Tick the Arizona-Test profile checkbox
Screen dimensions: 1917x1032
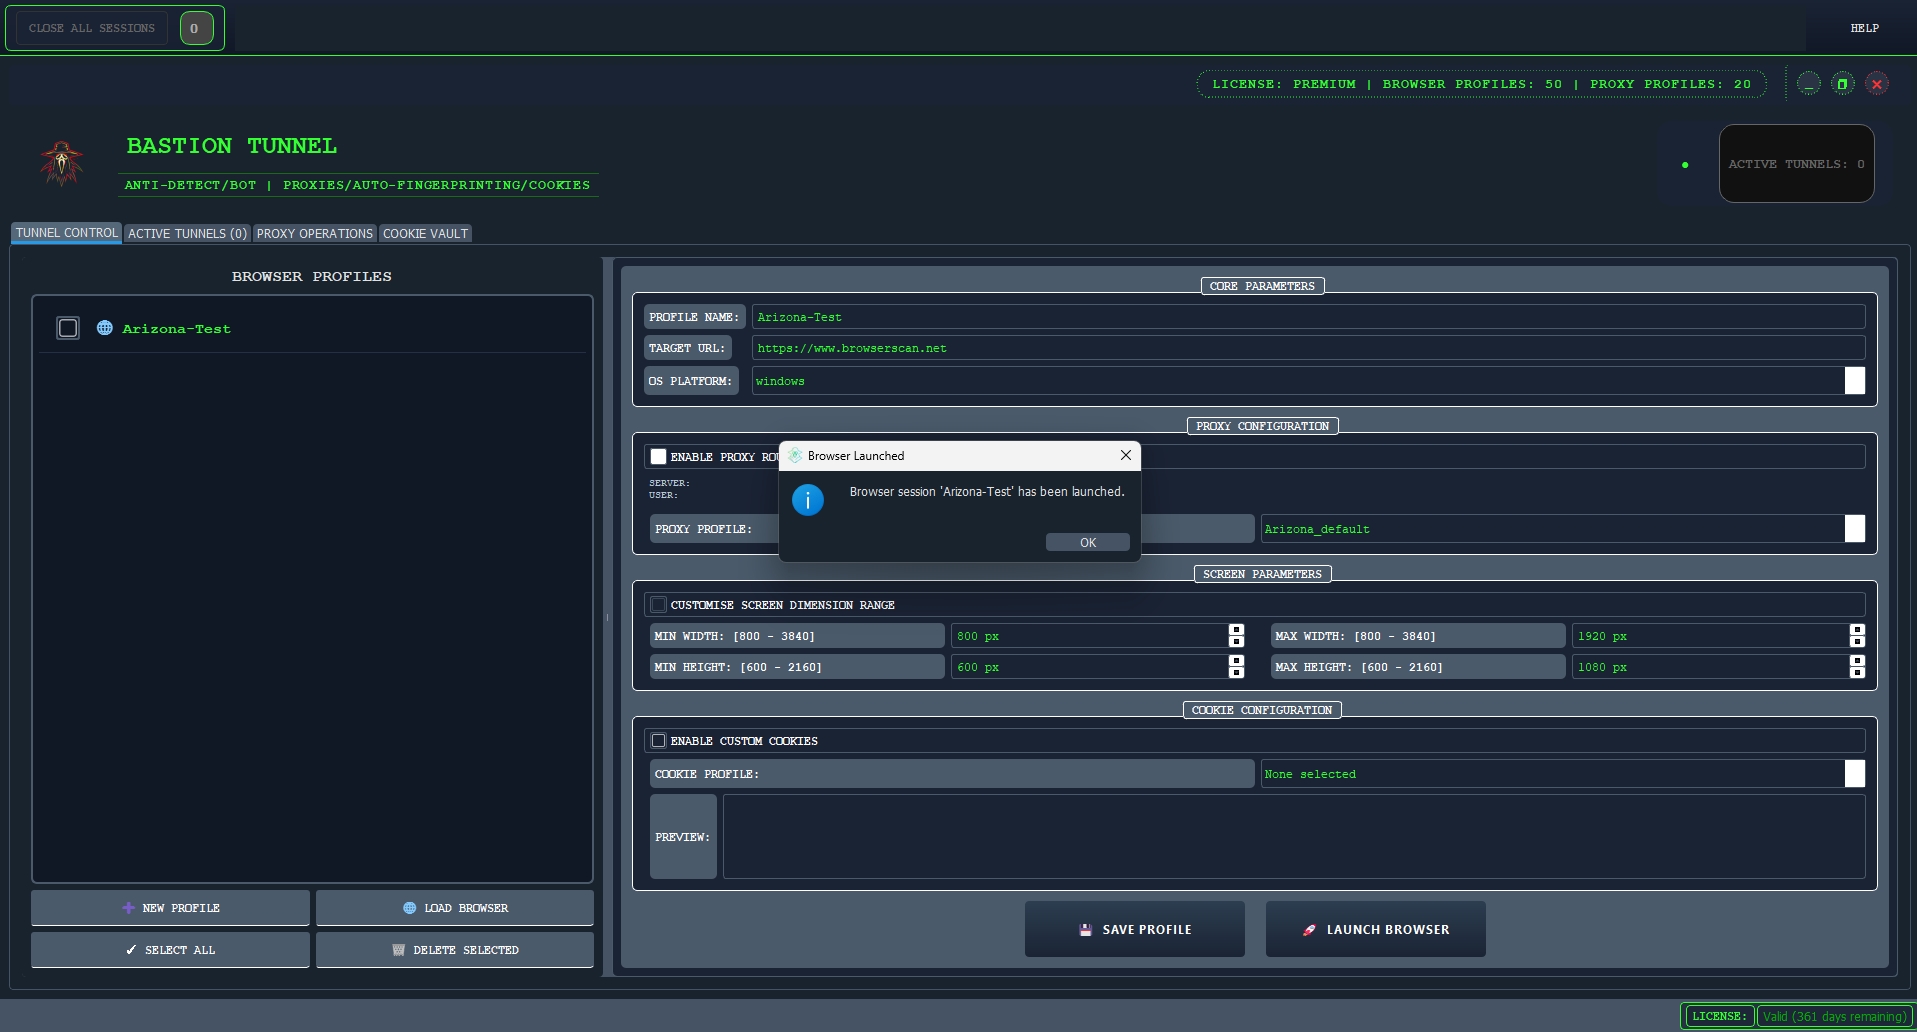[68, 328]
